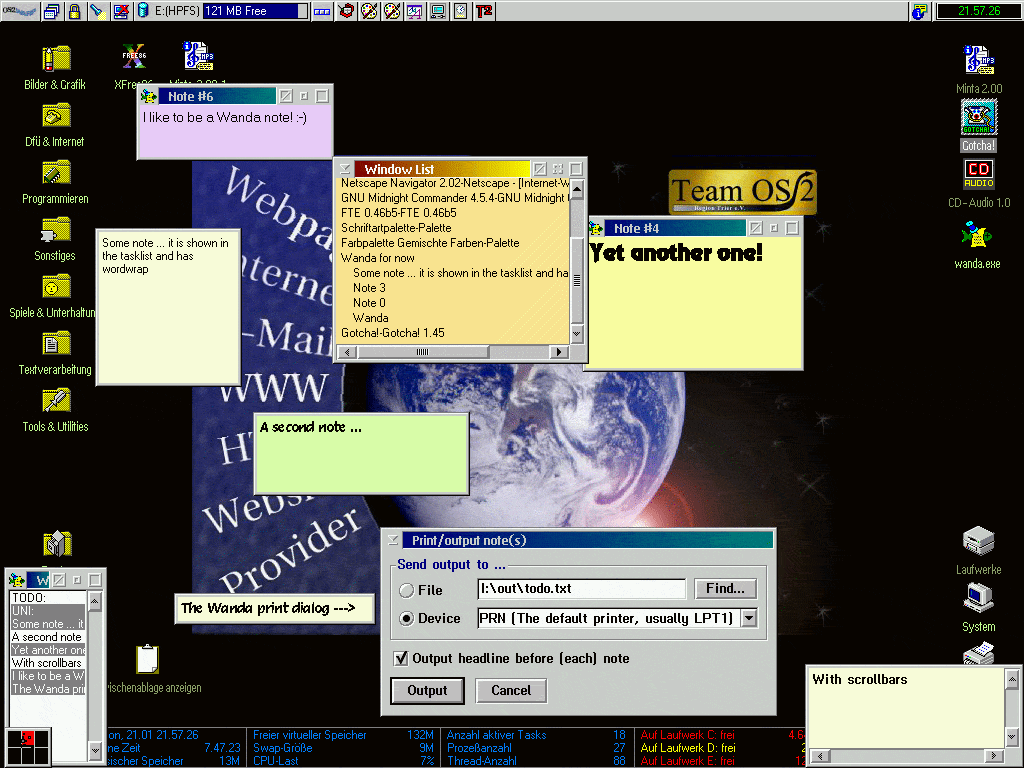Image resolution: width=1024 pixels, height=768 pixels.
Task: Select A second note in Wanda list
Action: tap(48, 637)
